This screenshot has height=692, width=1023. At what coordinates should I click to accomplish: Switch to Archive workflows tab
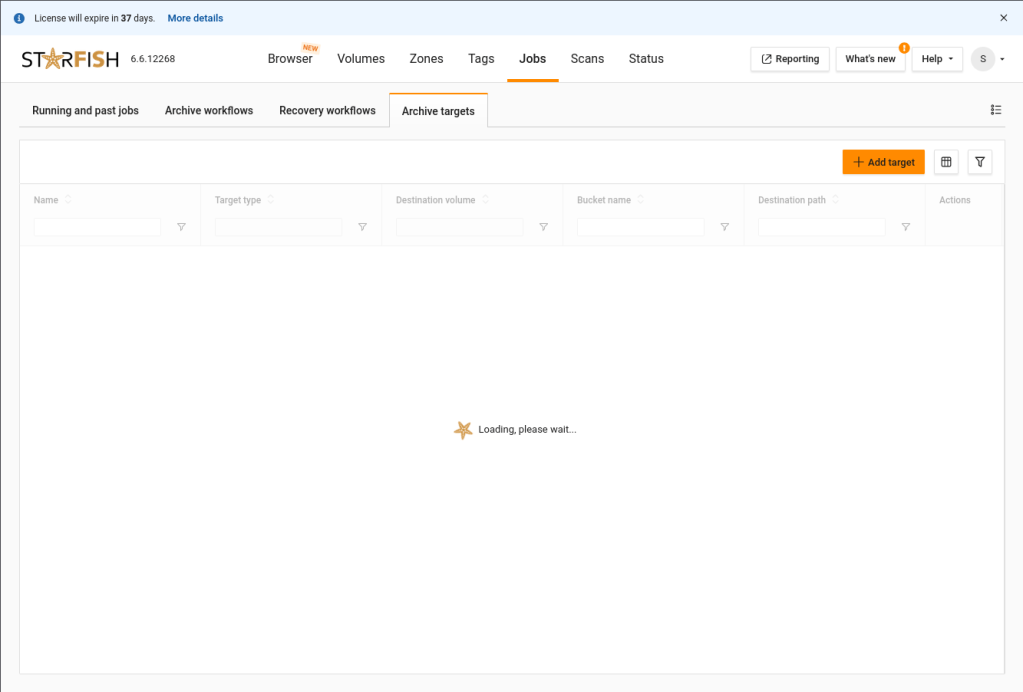209,111
